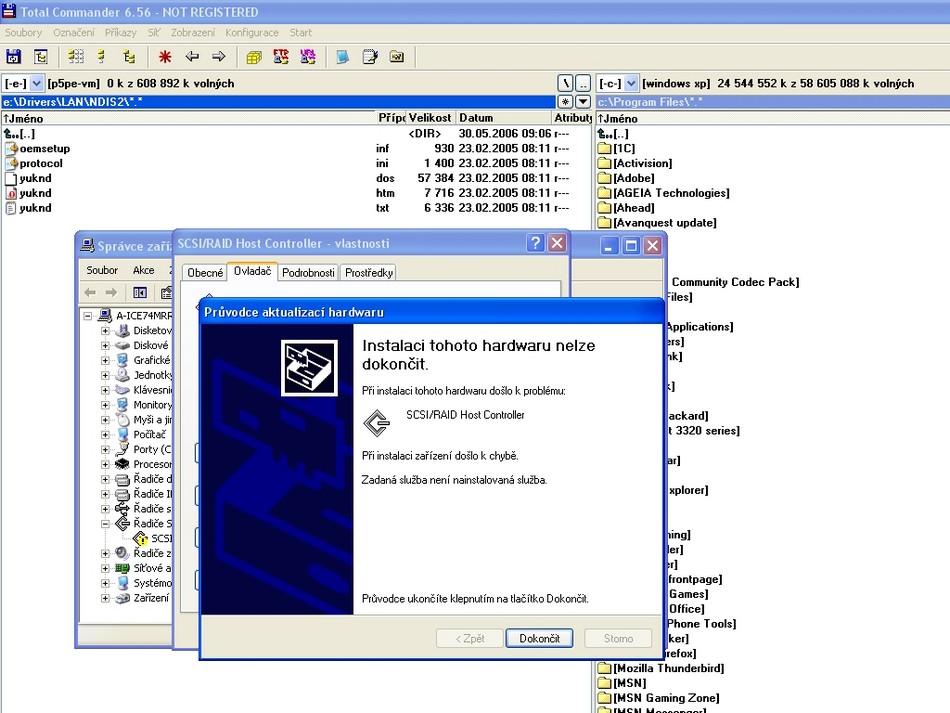Click the red asterisk invert selection icon
The width and height of the screenshot is (950, 713).
165,57
